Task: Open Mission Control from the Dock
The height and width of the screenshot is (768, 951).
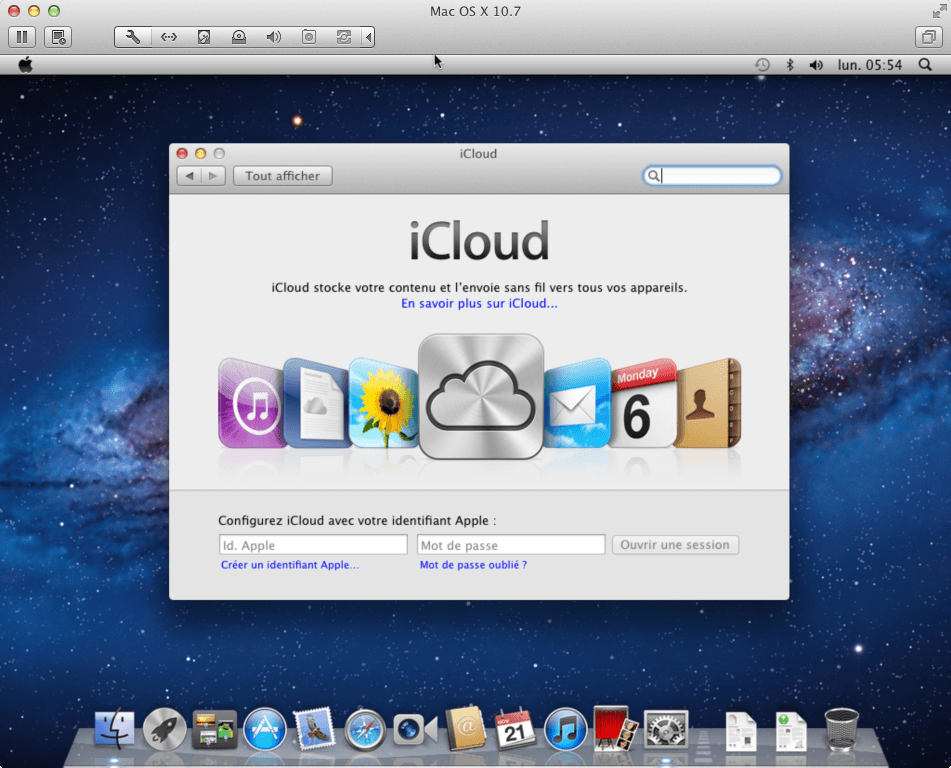Action: (x=215, y=729)
